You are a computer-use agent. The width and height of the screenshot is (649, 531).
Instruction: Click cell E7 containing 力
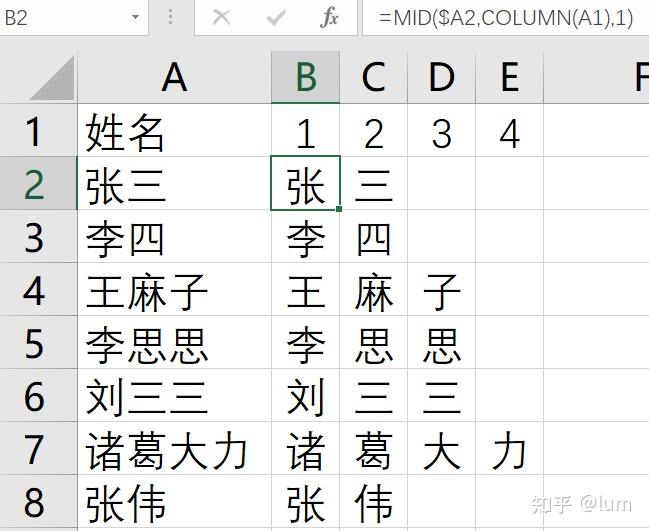[x=510, y=448]
